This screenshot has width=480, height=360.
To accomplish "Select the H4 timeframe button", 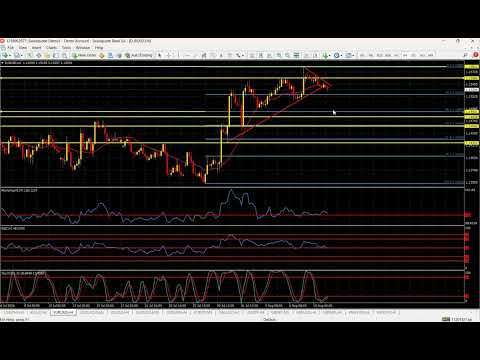I will [x=405, y=55].
